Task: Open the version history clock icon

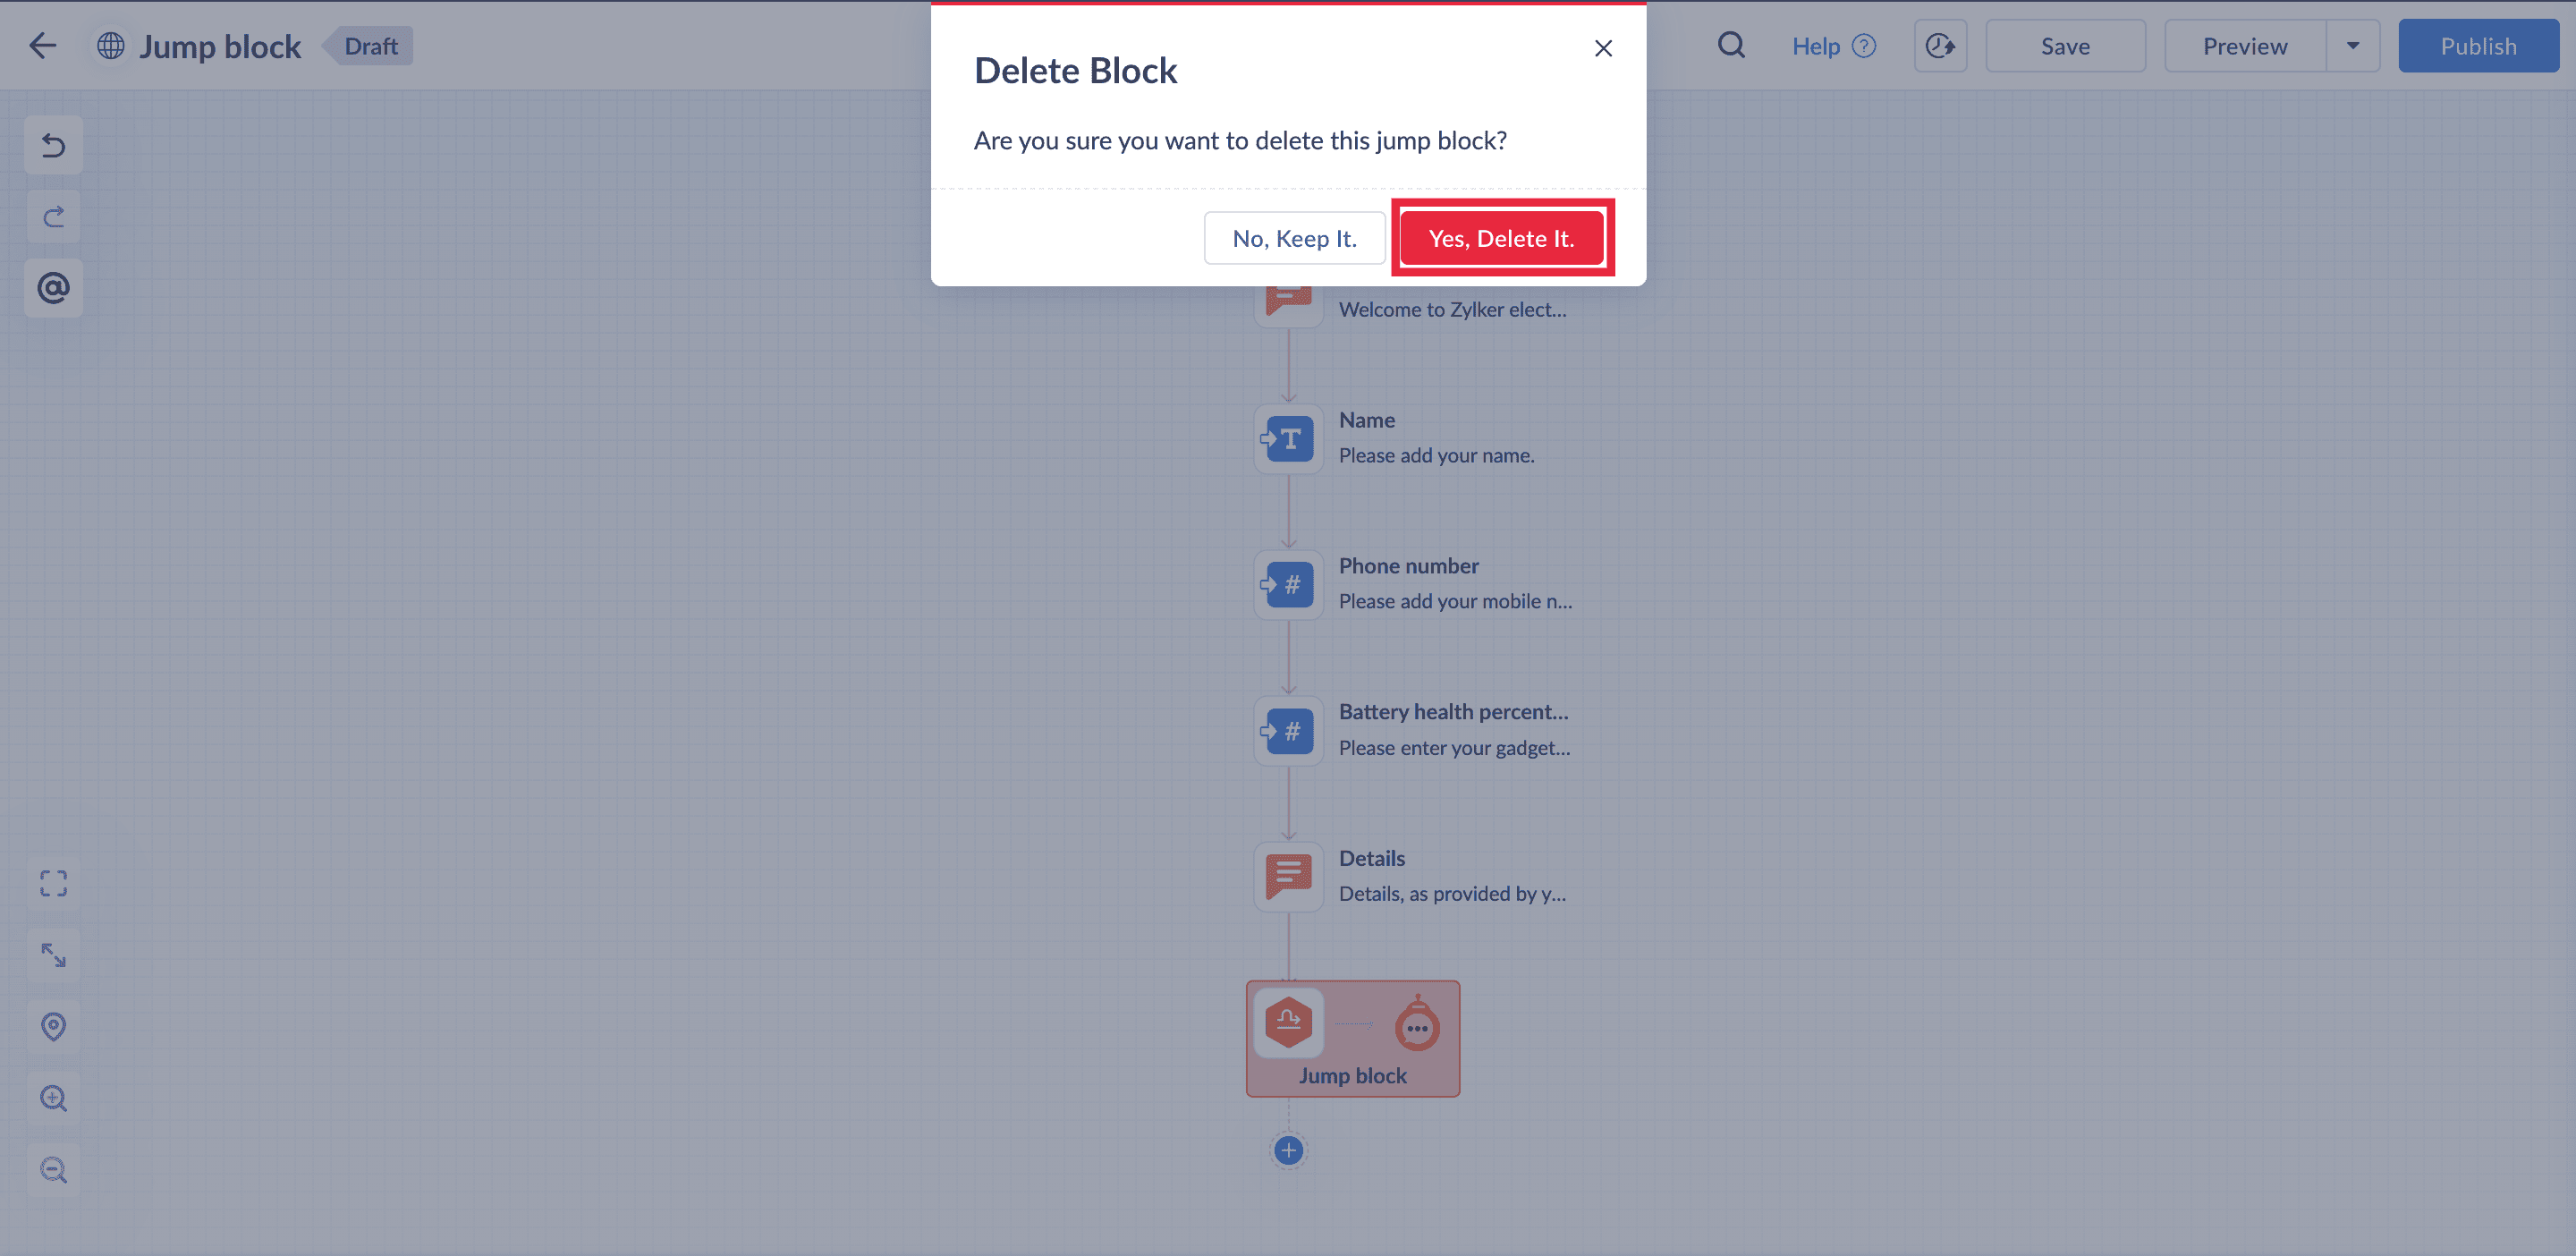Action: tap(1940, 46)
